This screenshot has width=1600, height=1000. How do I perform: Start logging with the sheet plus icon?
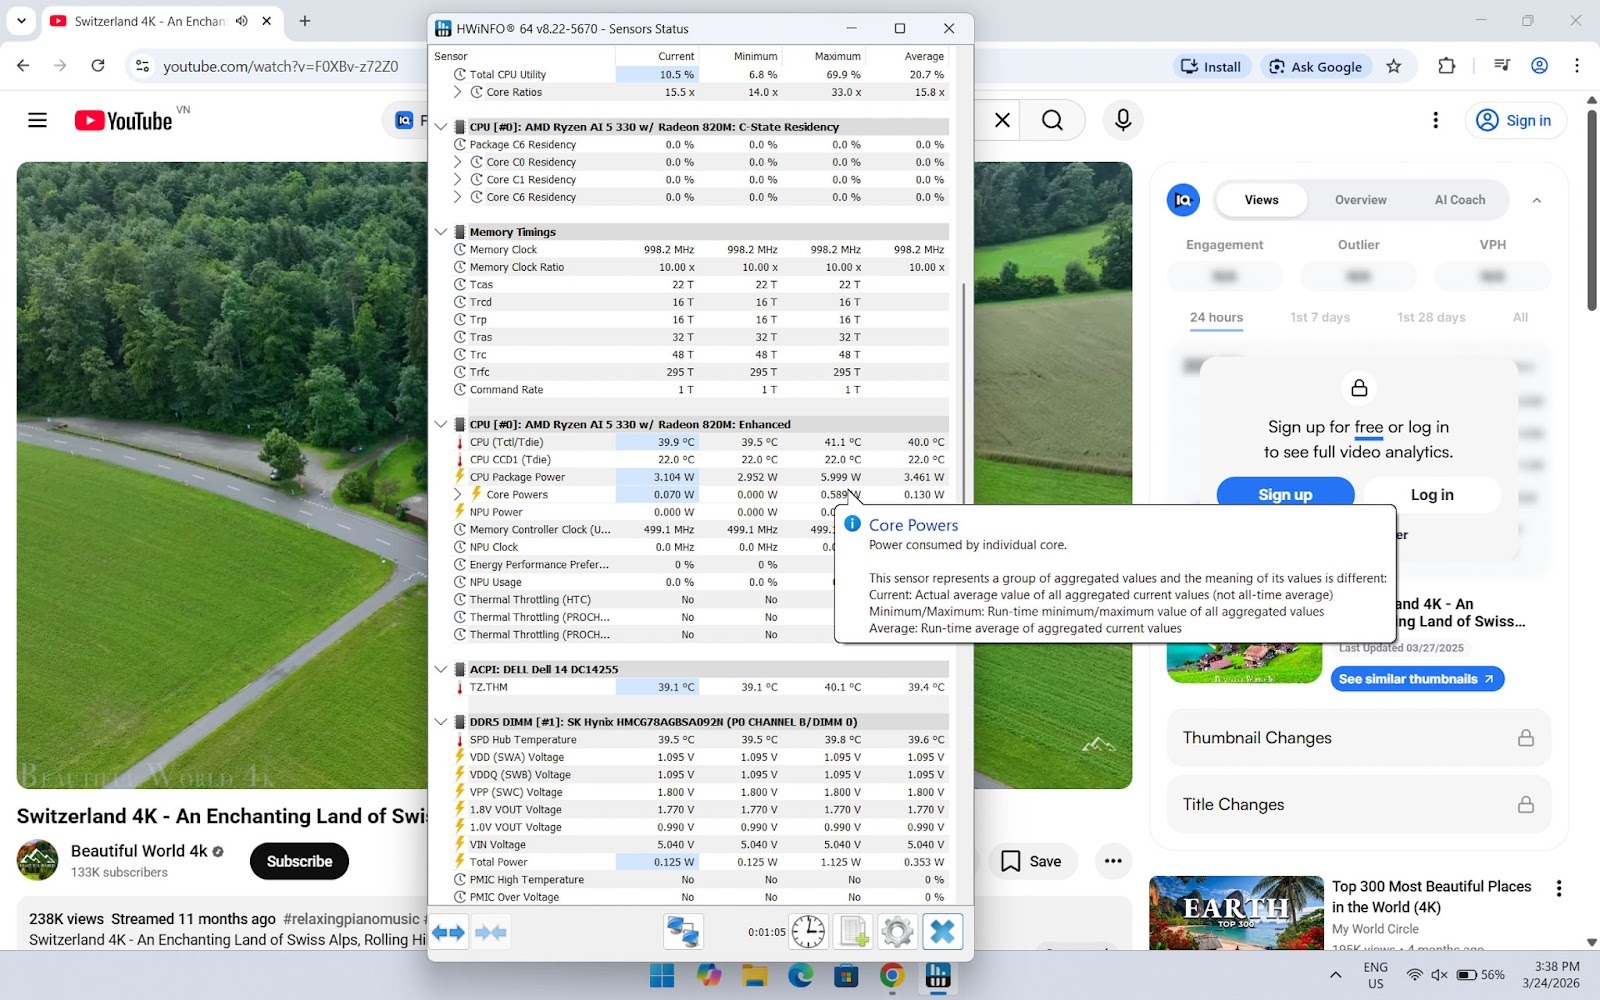point(853,932)
